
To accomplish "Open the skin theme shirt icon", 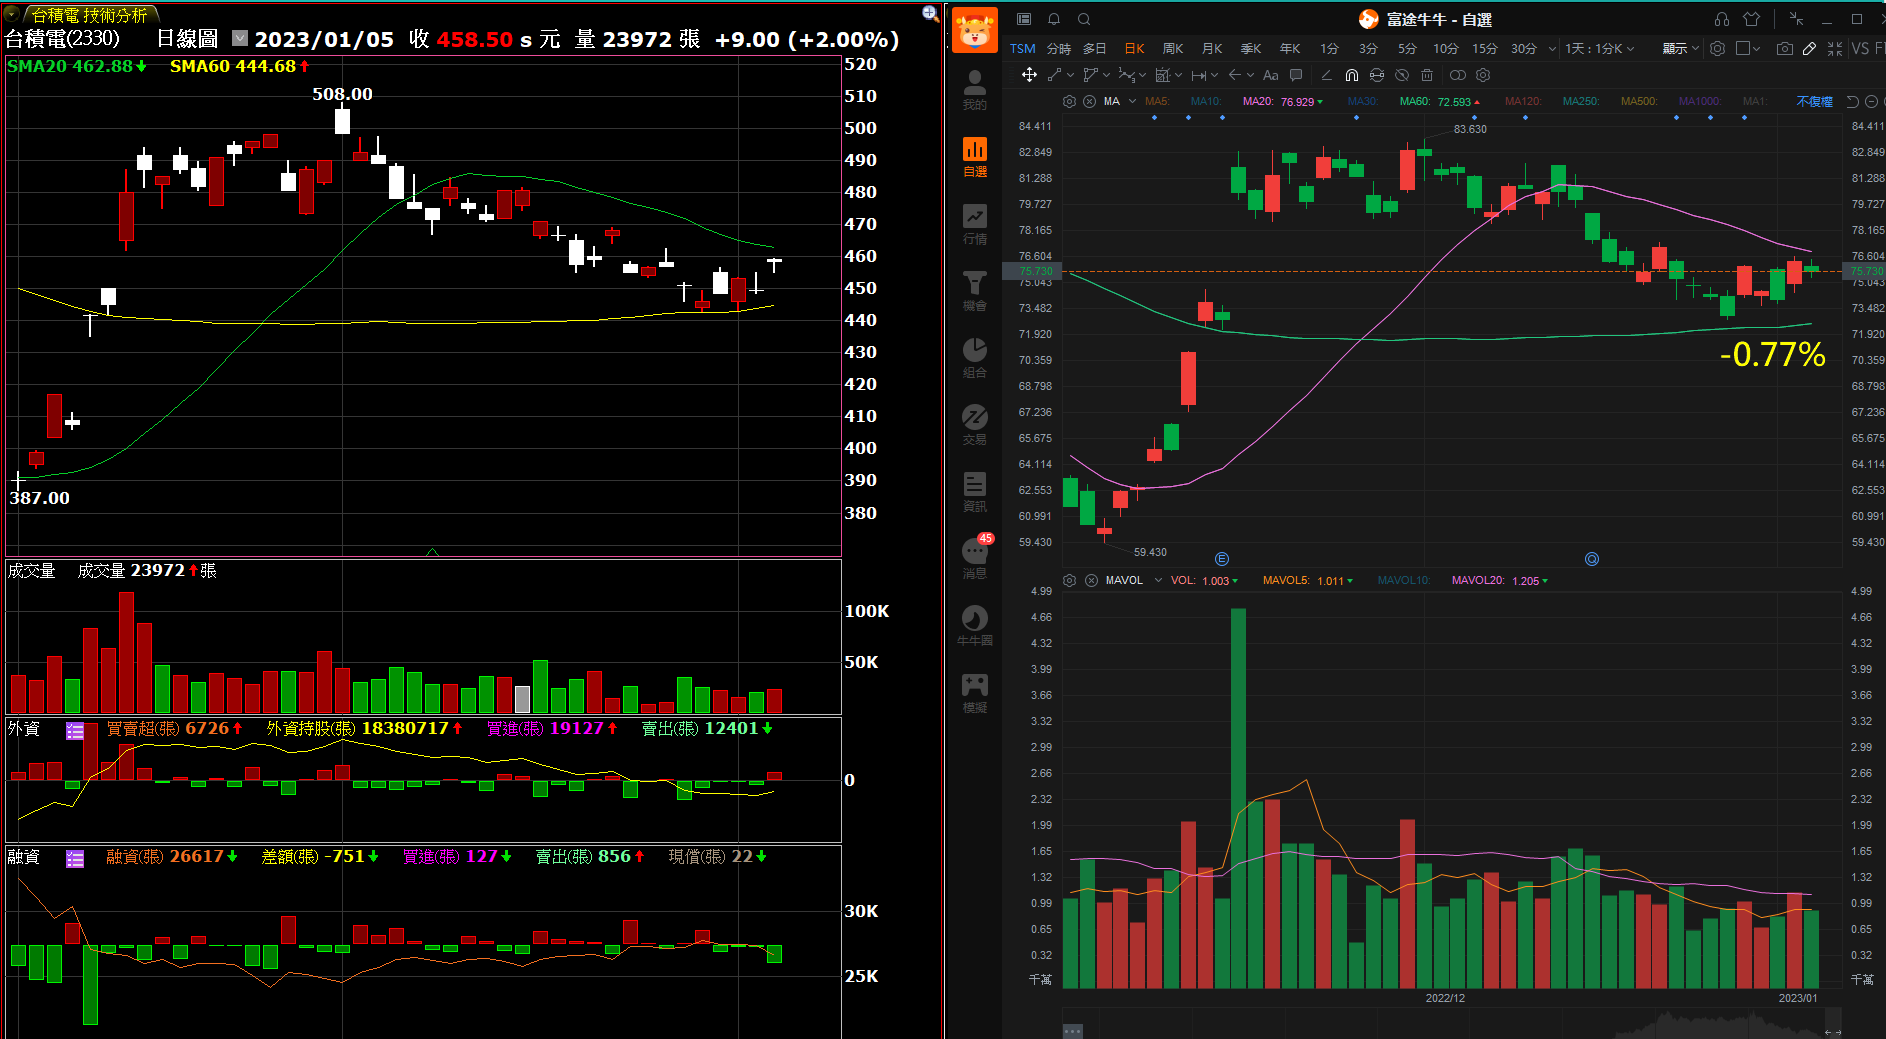I will (x=1751, y=19).
